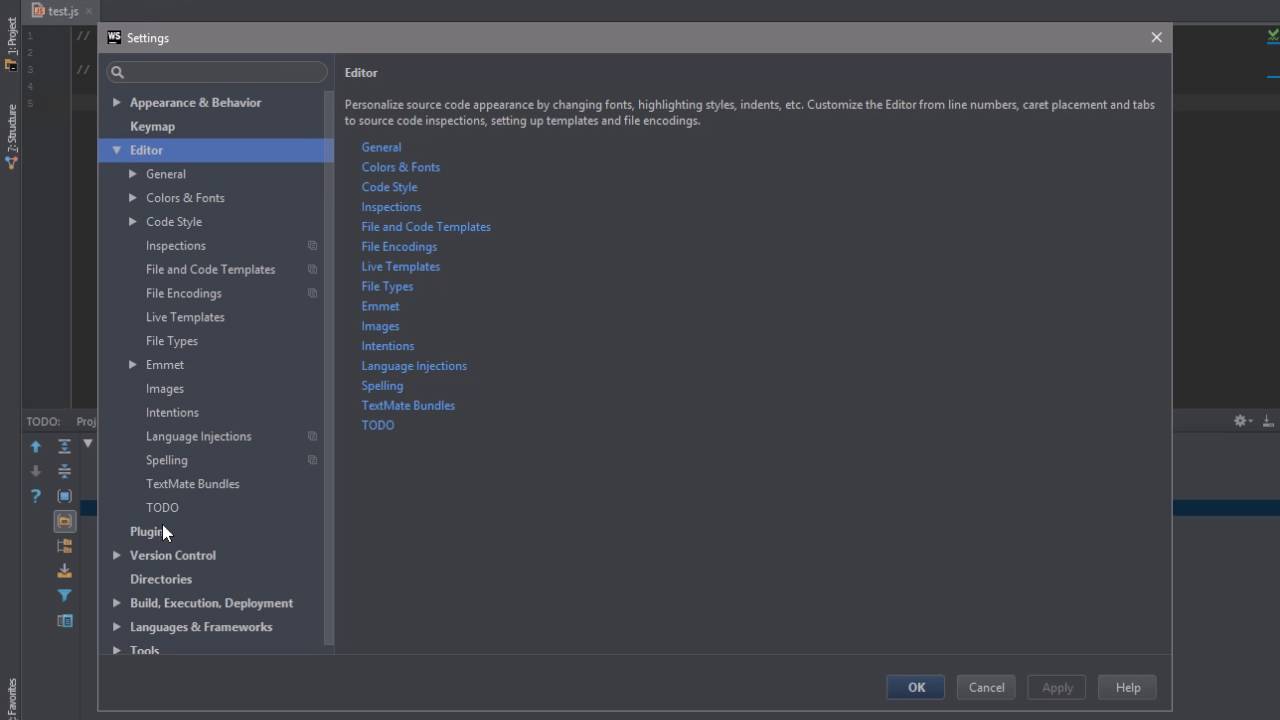
Task: Toggle highlighted Group by Modules icon in TODO panel
Action: click(64, 521)
